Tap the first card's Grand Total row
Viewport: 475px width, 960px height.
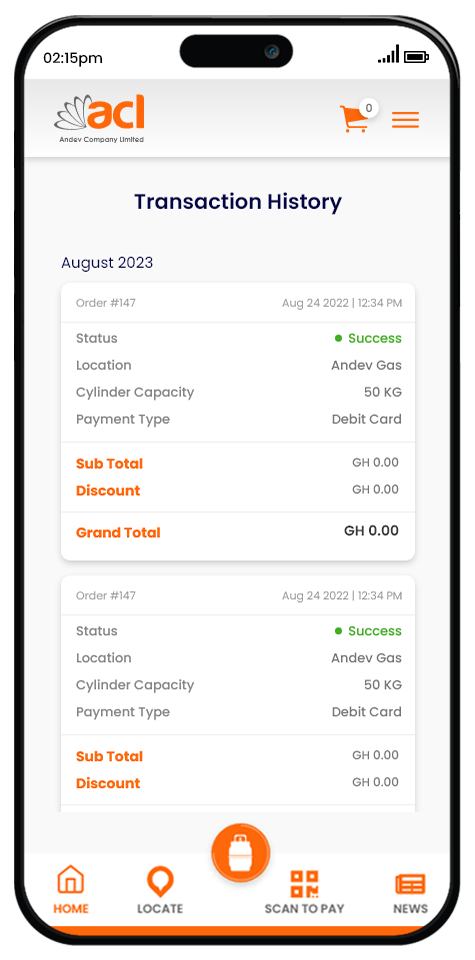(x=238, y=532)
